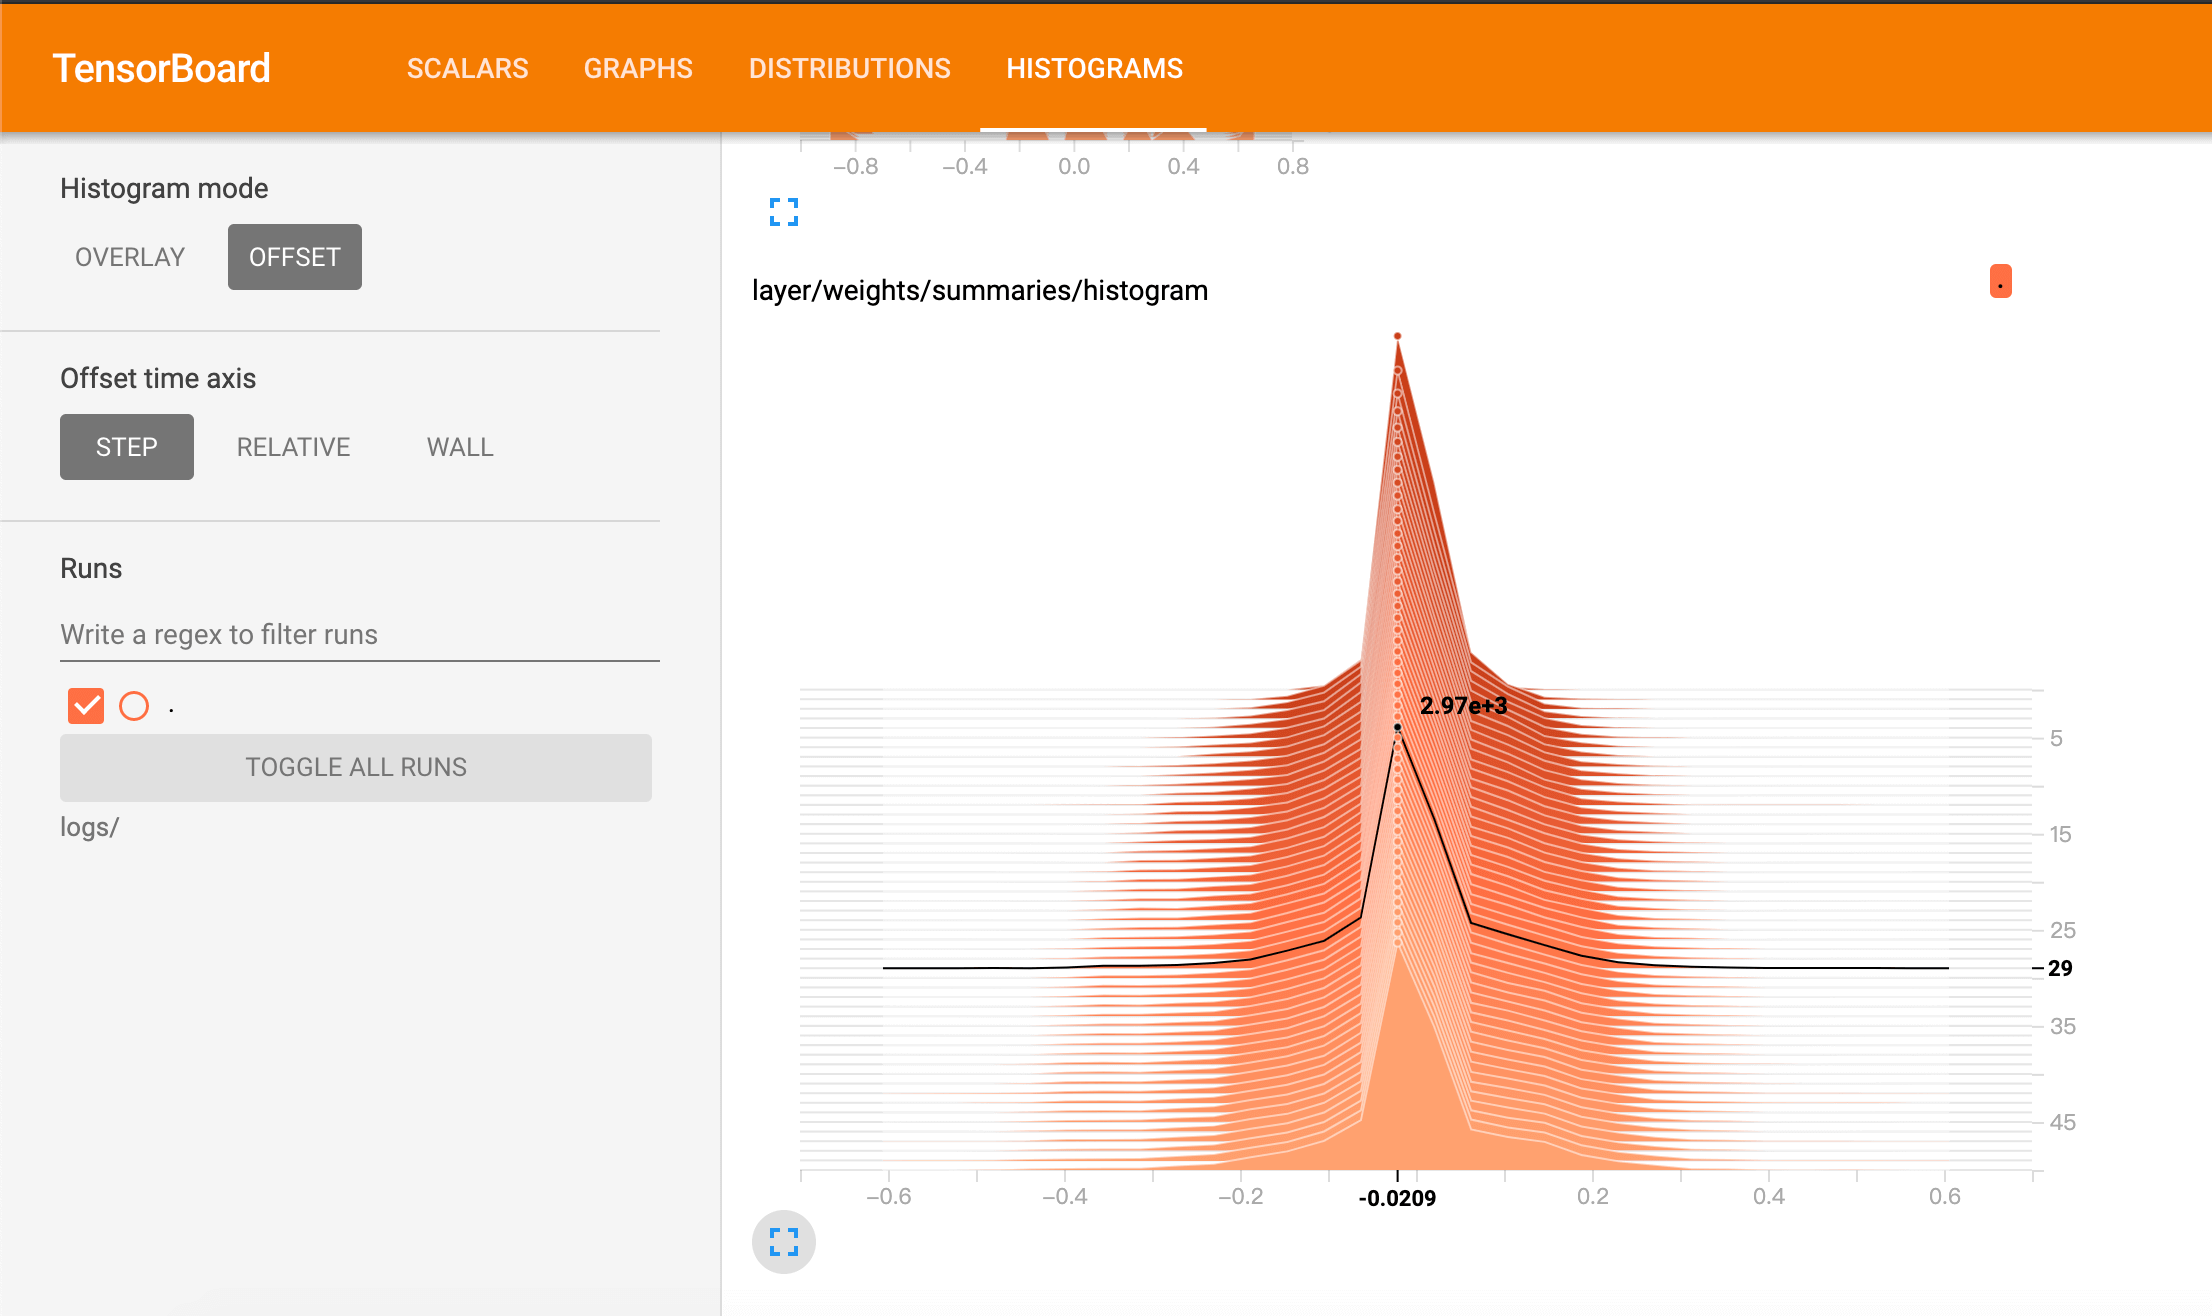Open the GRAPHS tab

pos(638,68)
